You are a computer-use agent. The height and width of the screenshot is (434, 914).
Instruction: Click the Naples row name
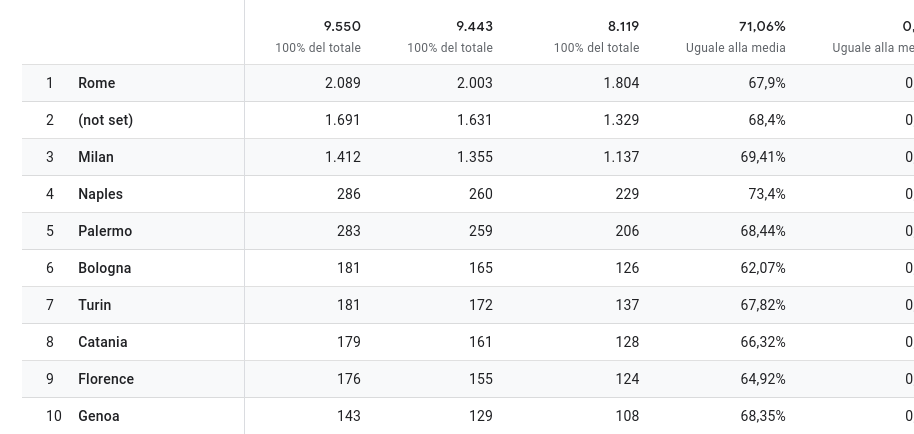pos(100,194)
